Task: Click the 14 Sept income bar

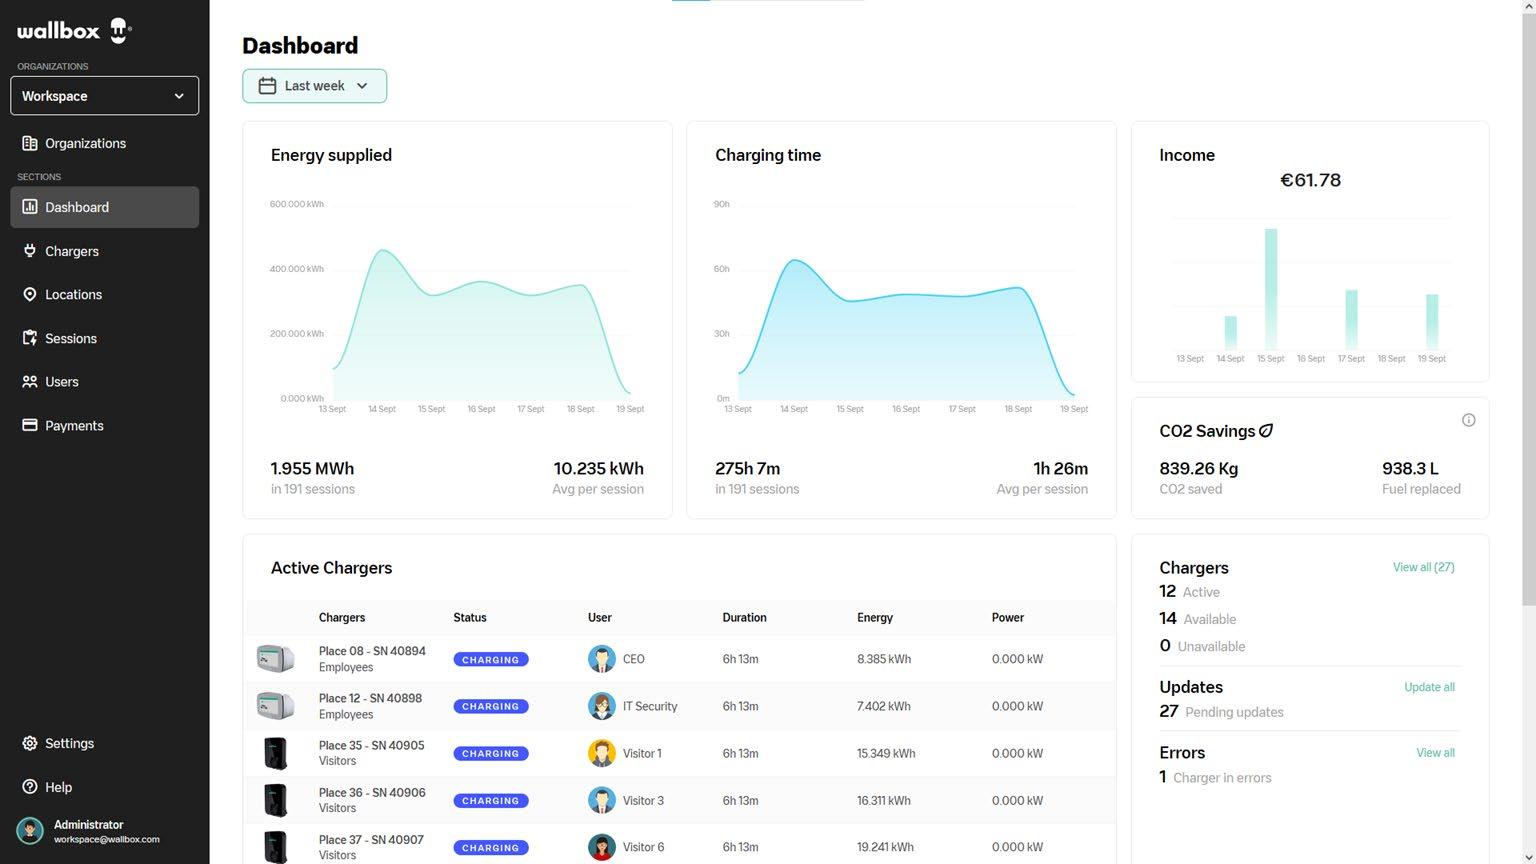Action: pos(1231,333)
